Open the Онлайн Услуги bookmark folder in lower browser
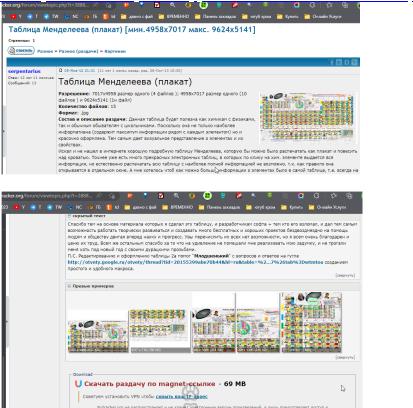This screenshot has width=413, height=408. [326, 207]
